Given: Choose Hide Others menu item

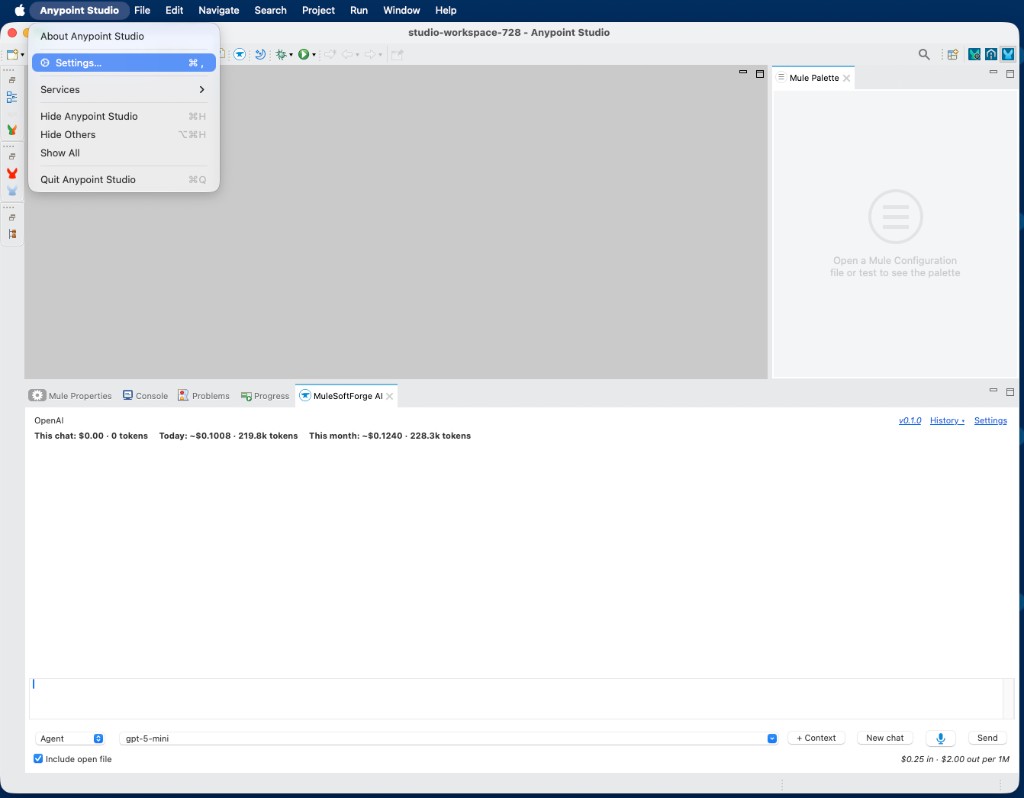Looking at the screenshot, I should [x=123, y=135].
